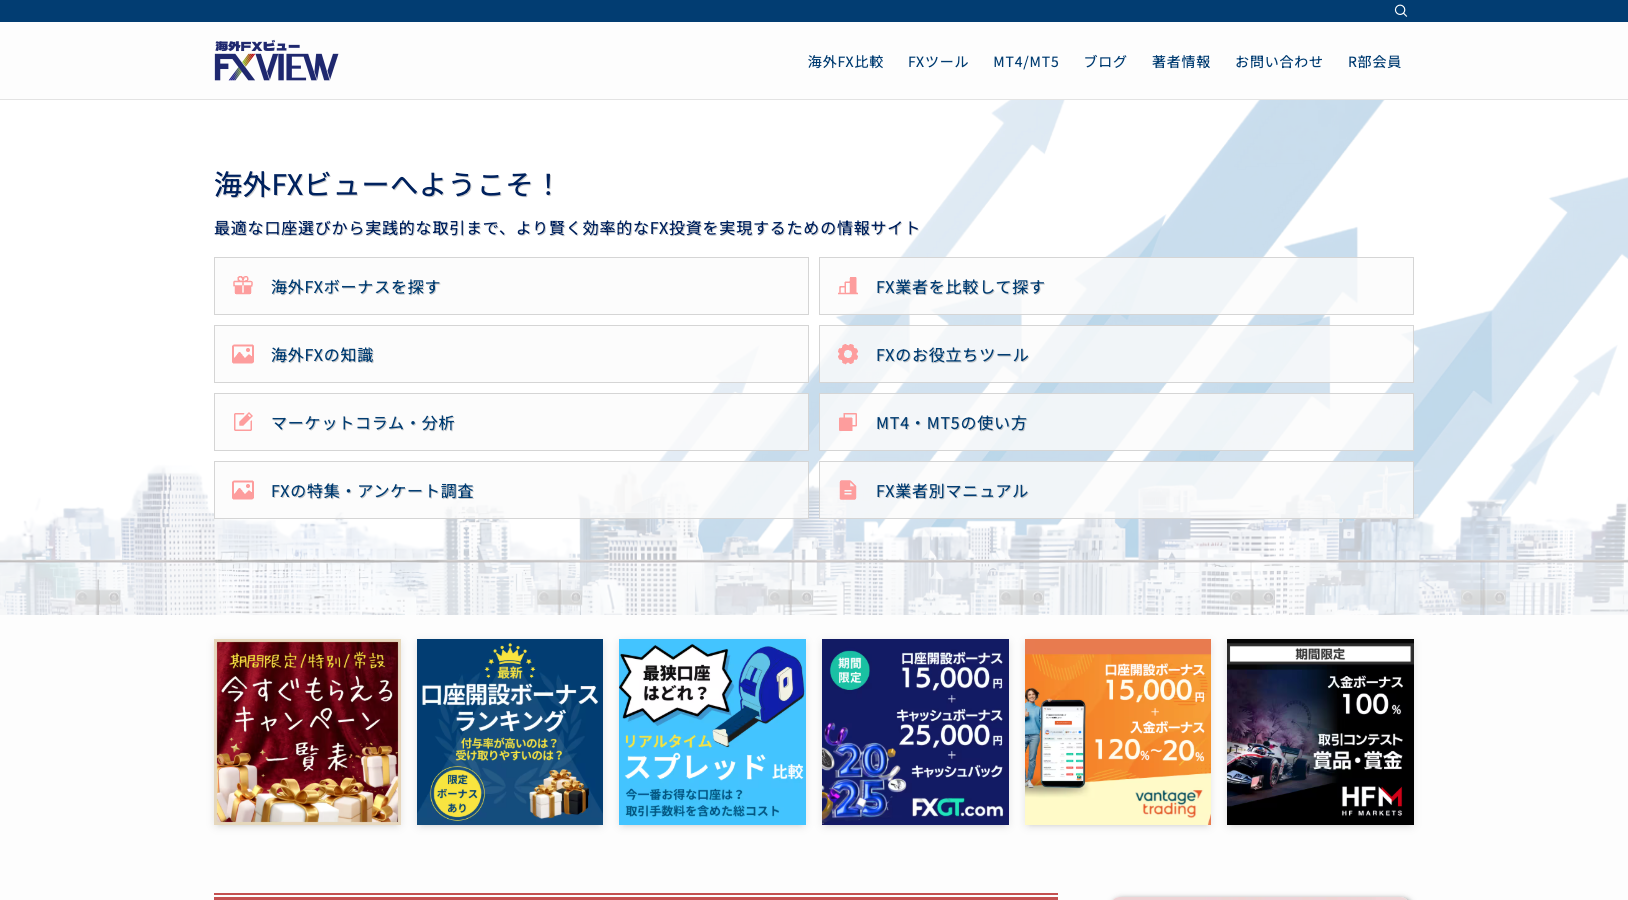Click the Vantage Trading bonus banner
Image resolution: width=1628 pixels, height=900 pixels.
click(1117, 732)
